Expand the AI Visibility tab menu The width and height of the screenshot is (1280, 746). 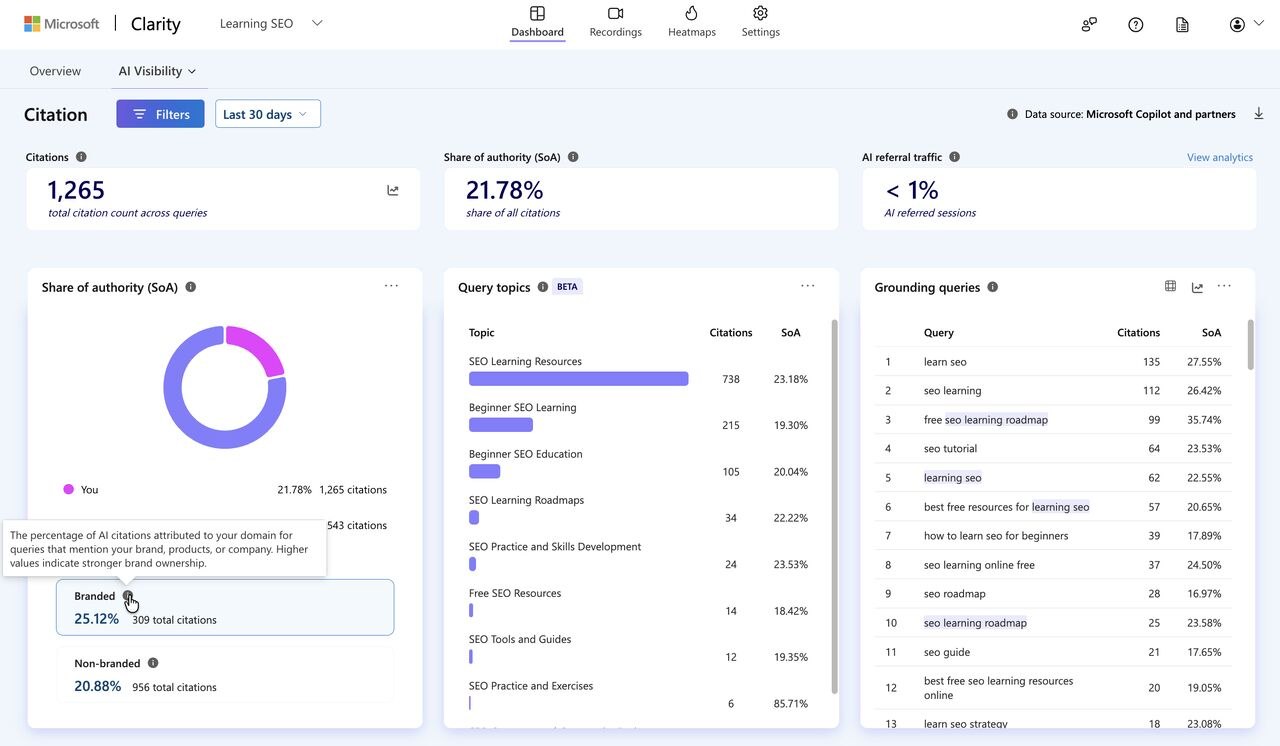pyautogui.click(x=157, y=71)
